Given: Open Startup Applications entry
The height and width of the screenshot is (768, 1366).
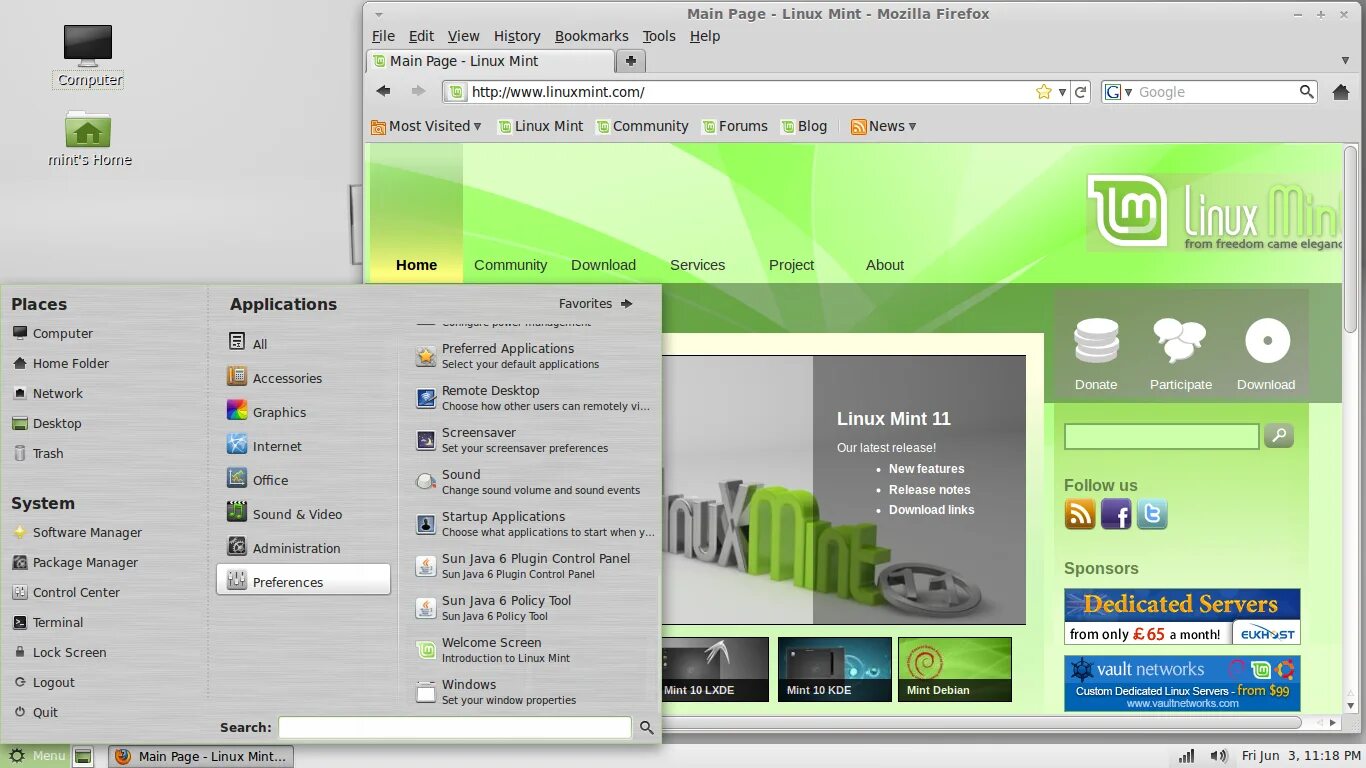Looking at the screenshot, I should pyautogui.click(x=535, y=524).
